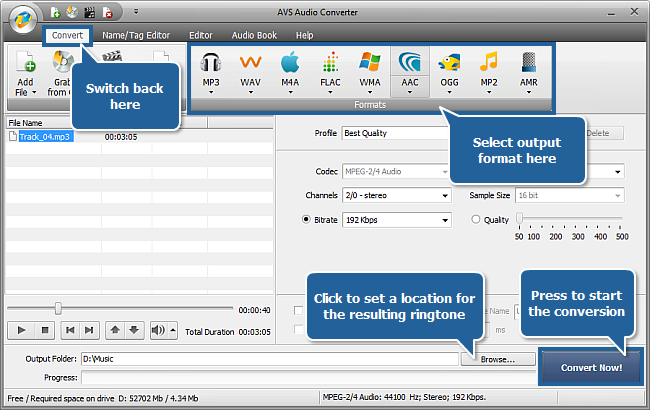Click the Quality slider handle
650x410 pixels.
click(519, 218)
